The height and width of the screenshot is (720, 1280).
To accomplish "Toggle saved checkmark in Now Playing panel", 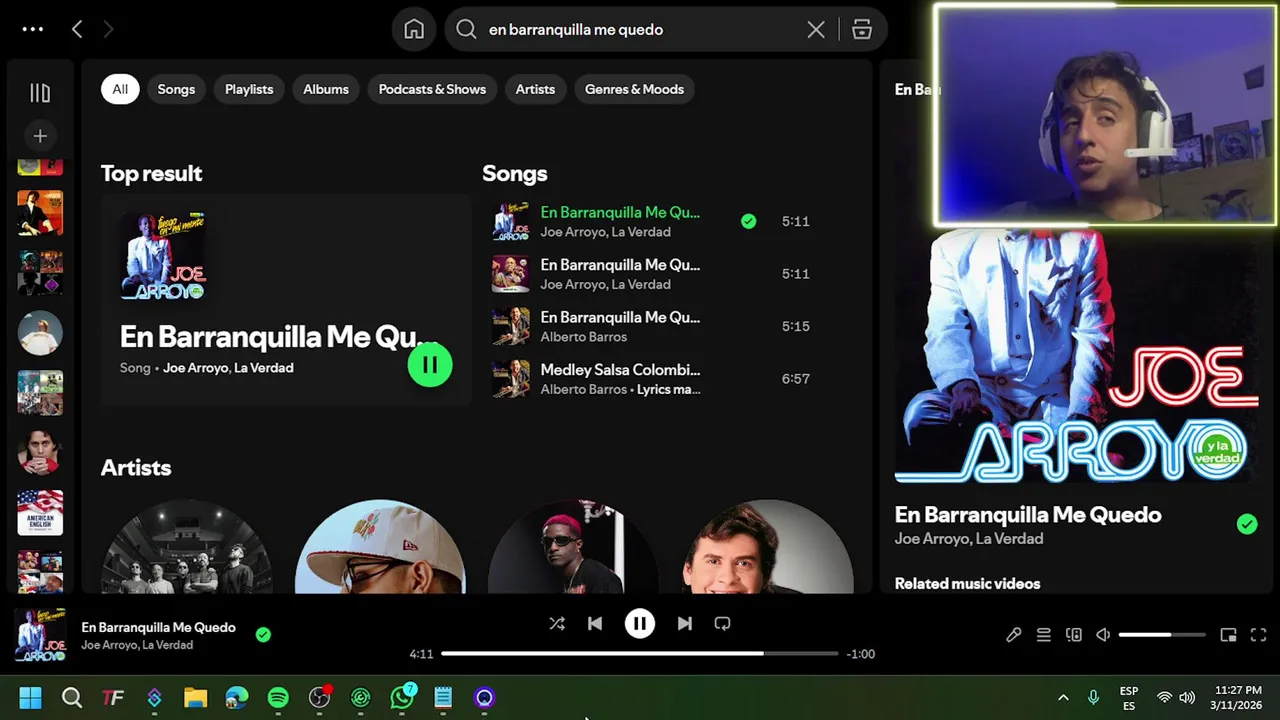I will pyautogui.click(x=1246, y=524).
